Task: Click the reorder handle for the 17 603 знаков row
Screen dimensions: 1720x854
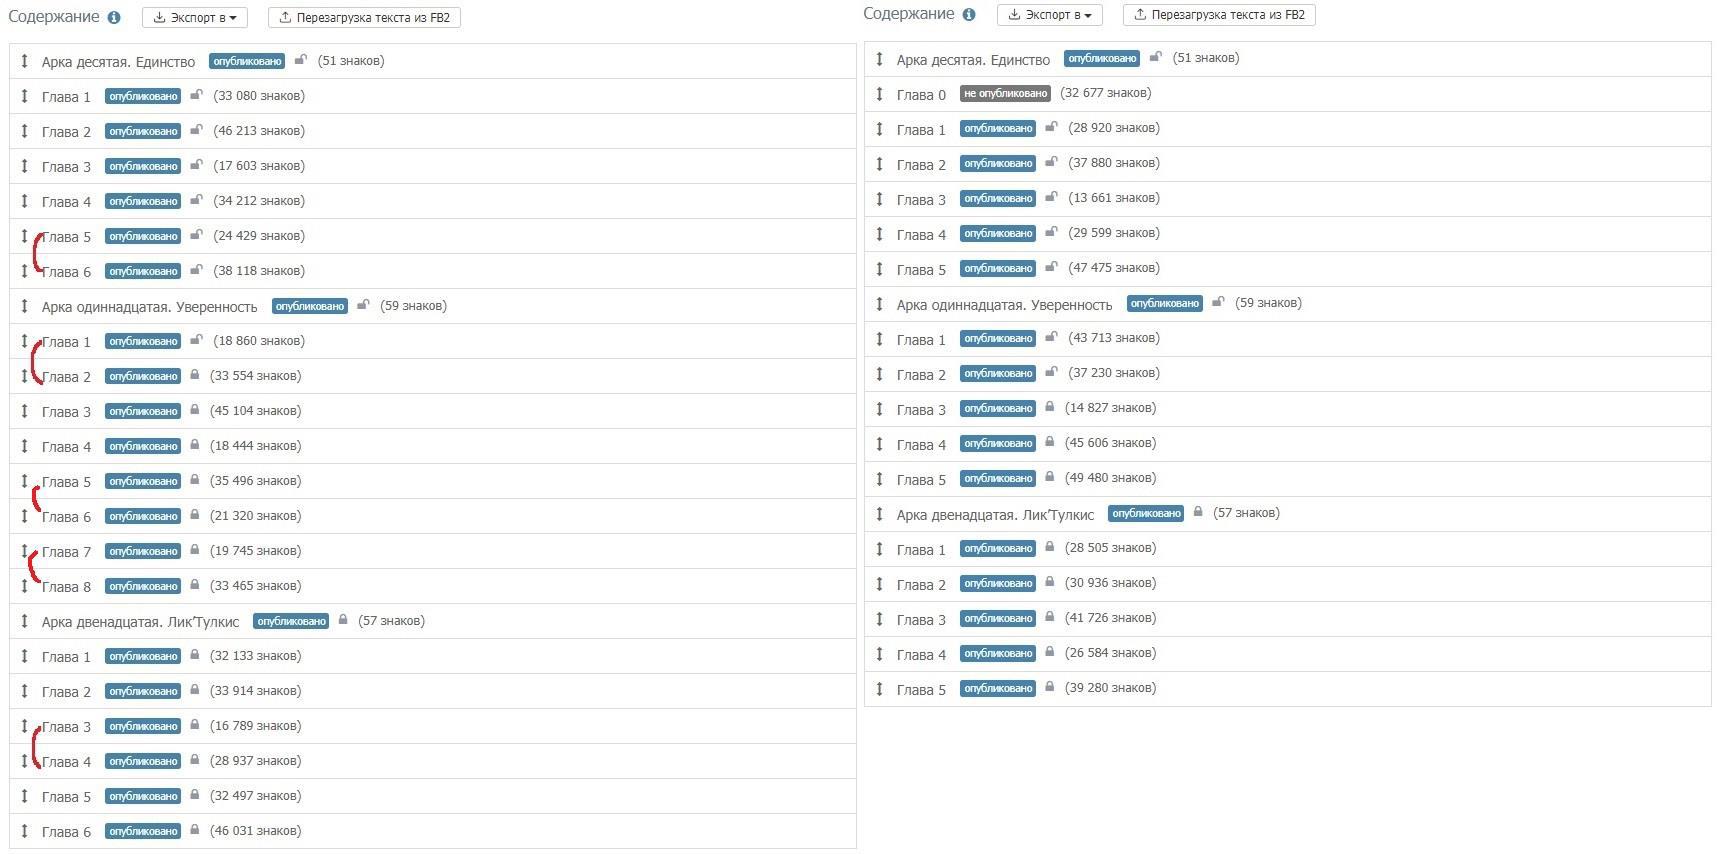Action: coord(25,166)
